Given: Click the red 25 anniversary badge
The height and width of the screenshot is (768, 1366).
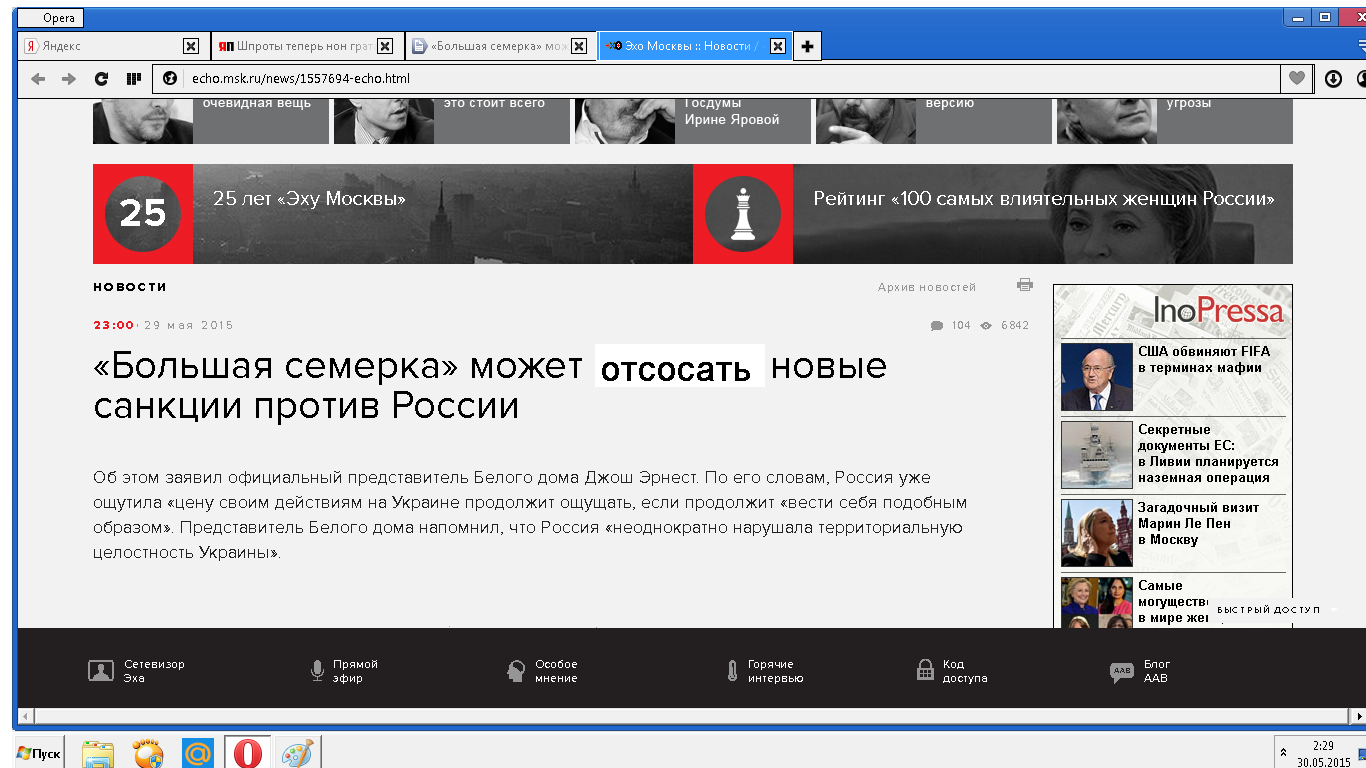Looking at the screenshot, I should pos(143,214).
